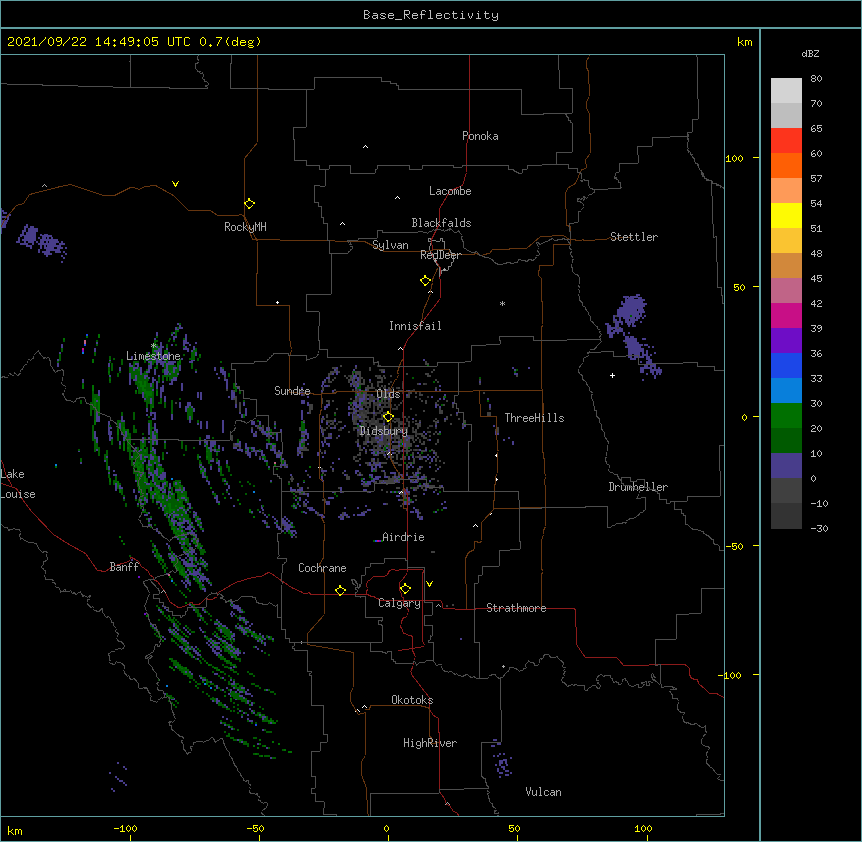Image resolution: width=862 pixels, height=842 pixels.
Task: Click the Vulcan town label
Action: click(x=543, y=792)
